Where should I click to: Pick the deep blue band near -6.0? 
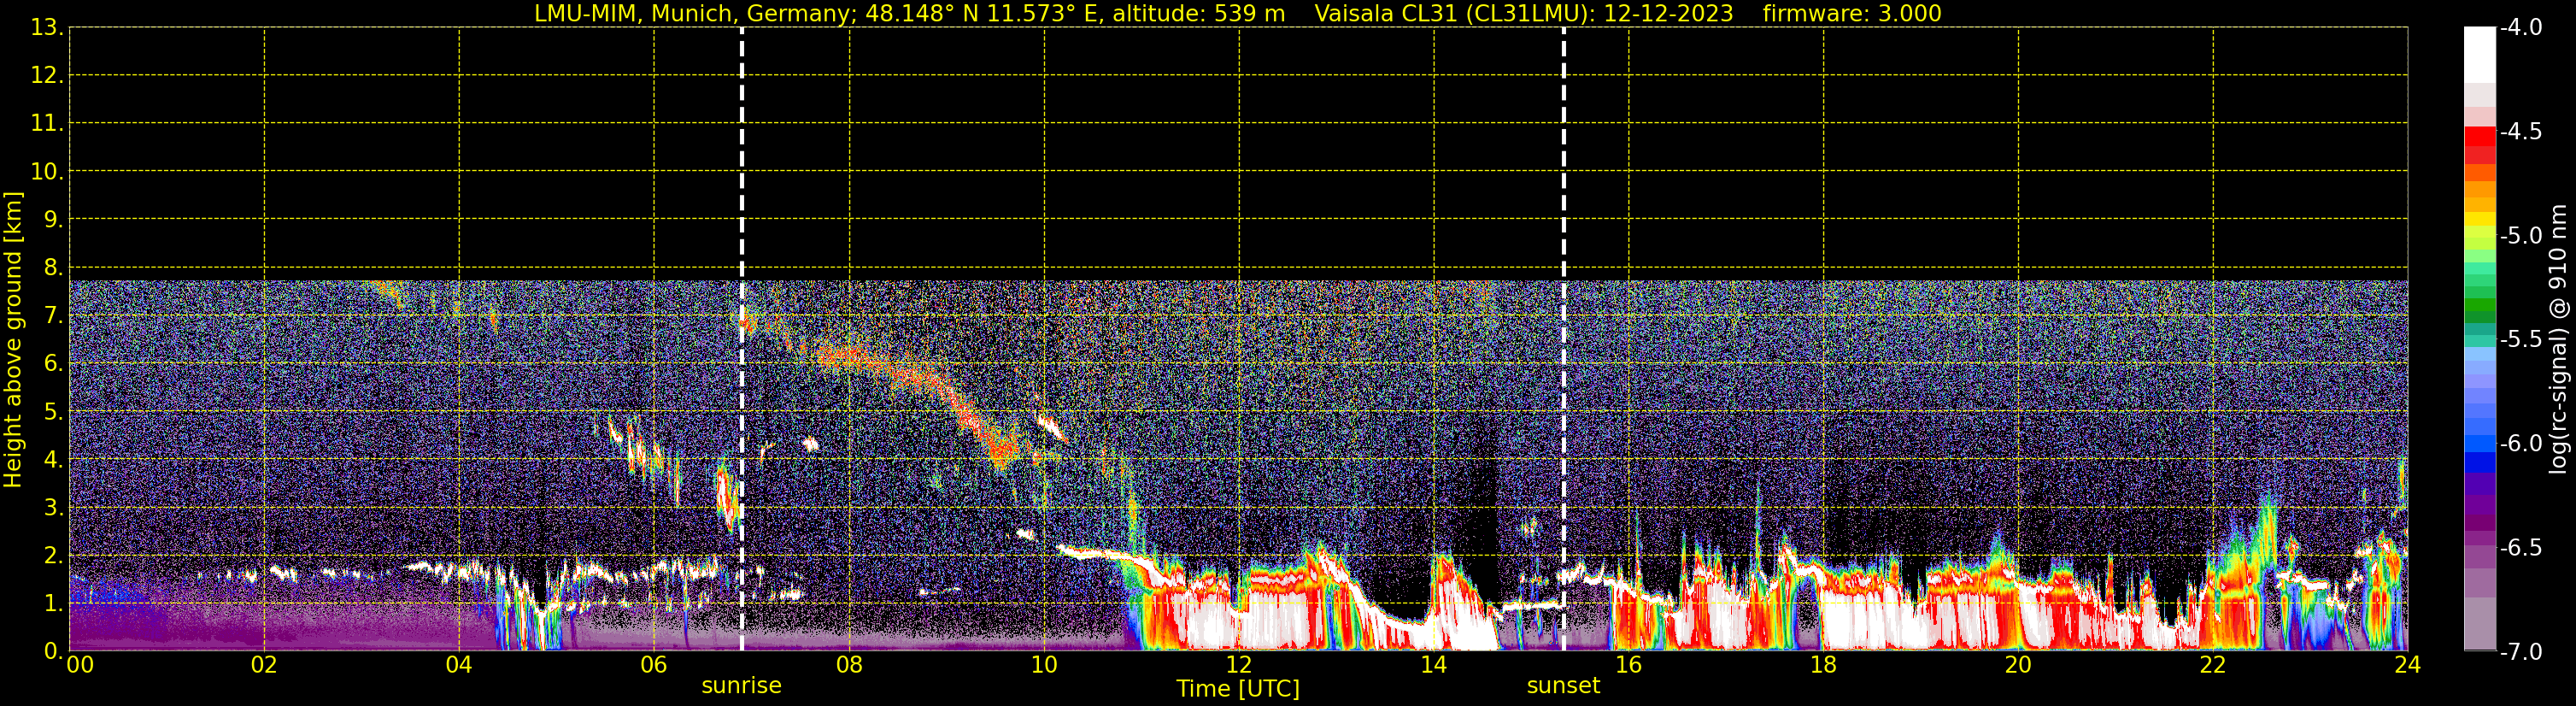pyautogui.click(x=2480, y=462)
